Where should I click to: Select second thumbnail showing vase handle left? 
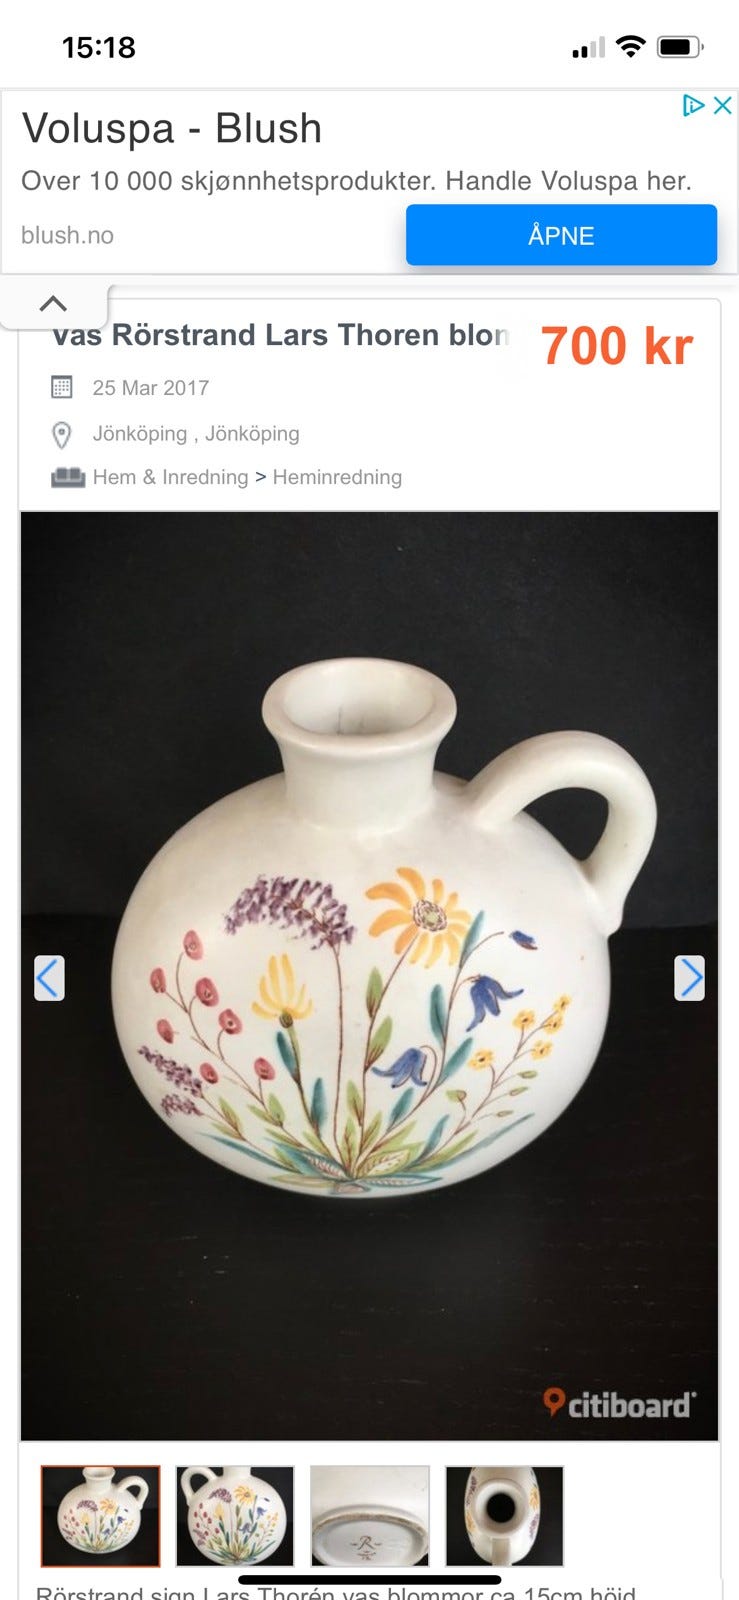tap(235, 1516)
